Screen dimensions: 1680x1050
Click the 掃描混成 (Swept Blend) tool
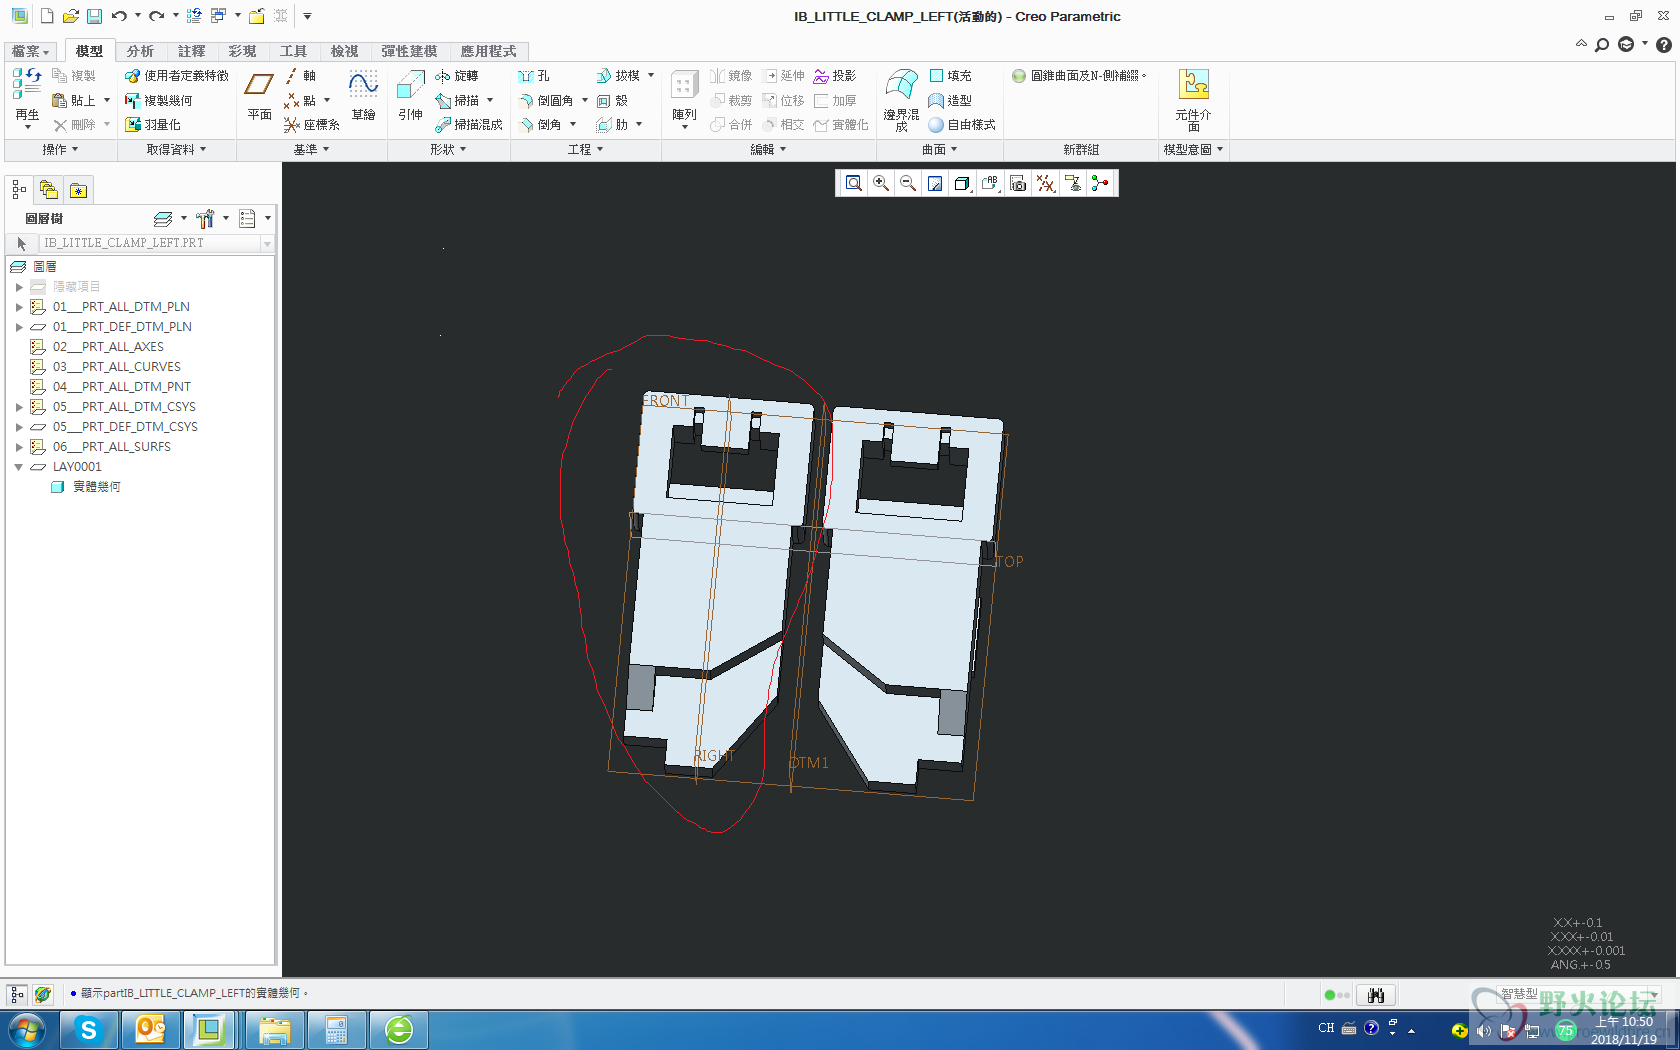click(468, 125)
